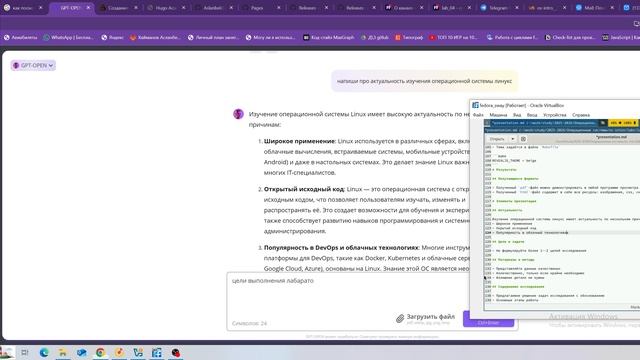
Task: Switch to the Mail browser tab
Action: (594, 8)
